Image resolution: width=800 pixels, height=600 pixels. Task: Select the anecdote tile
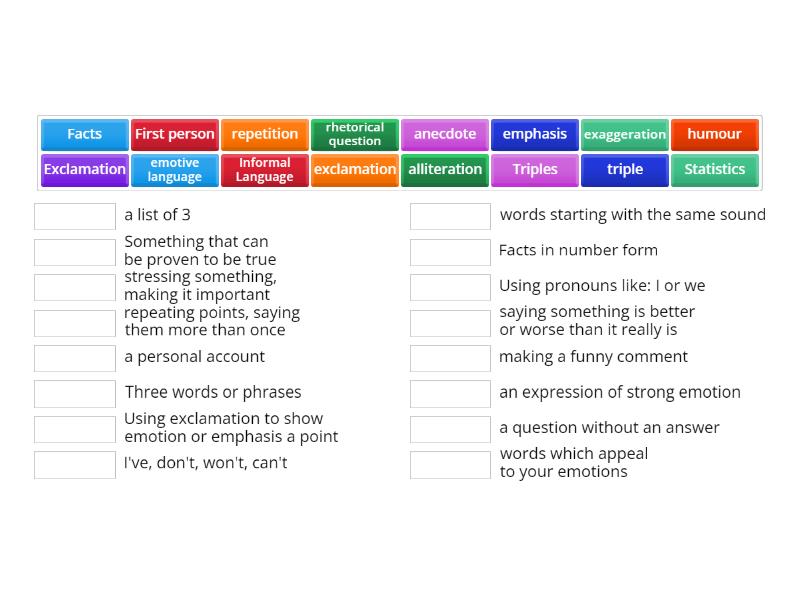(x=444, y=134)
